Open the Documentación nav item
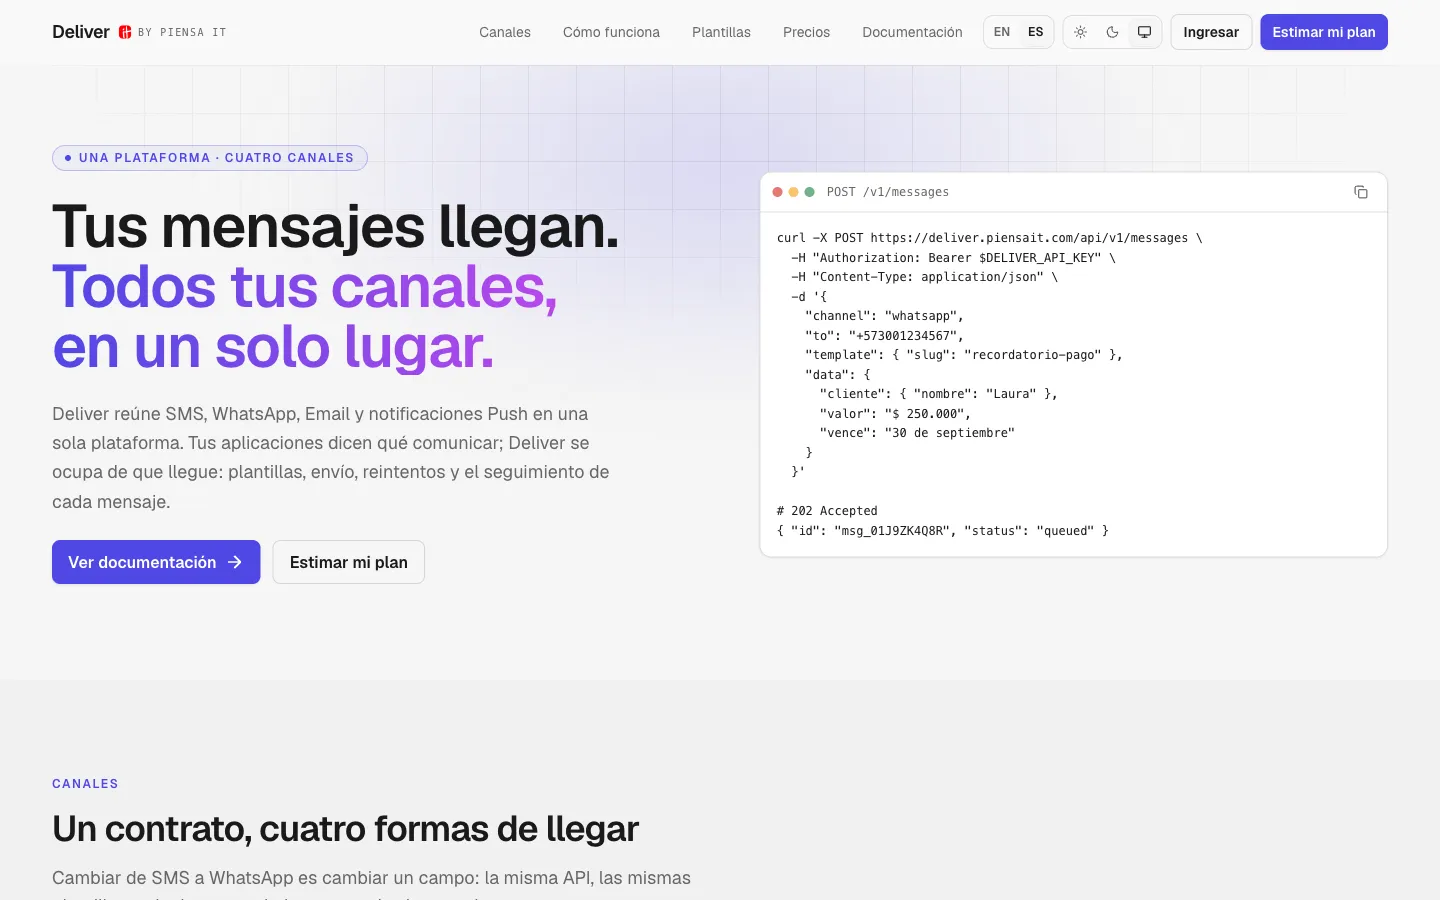Image resolution: width=1440 pixels, height=900 pixels. 912,32
